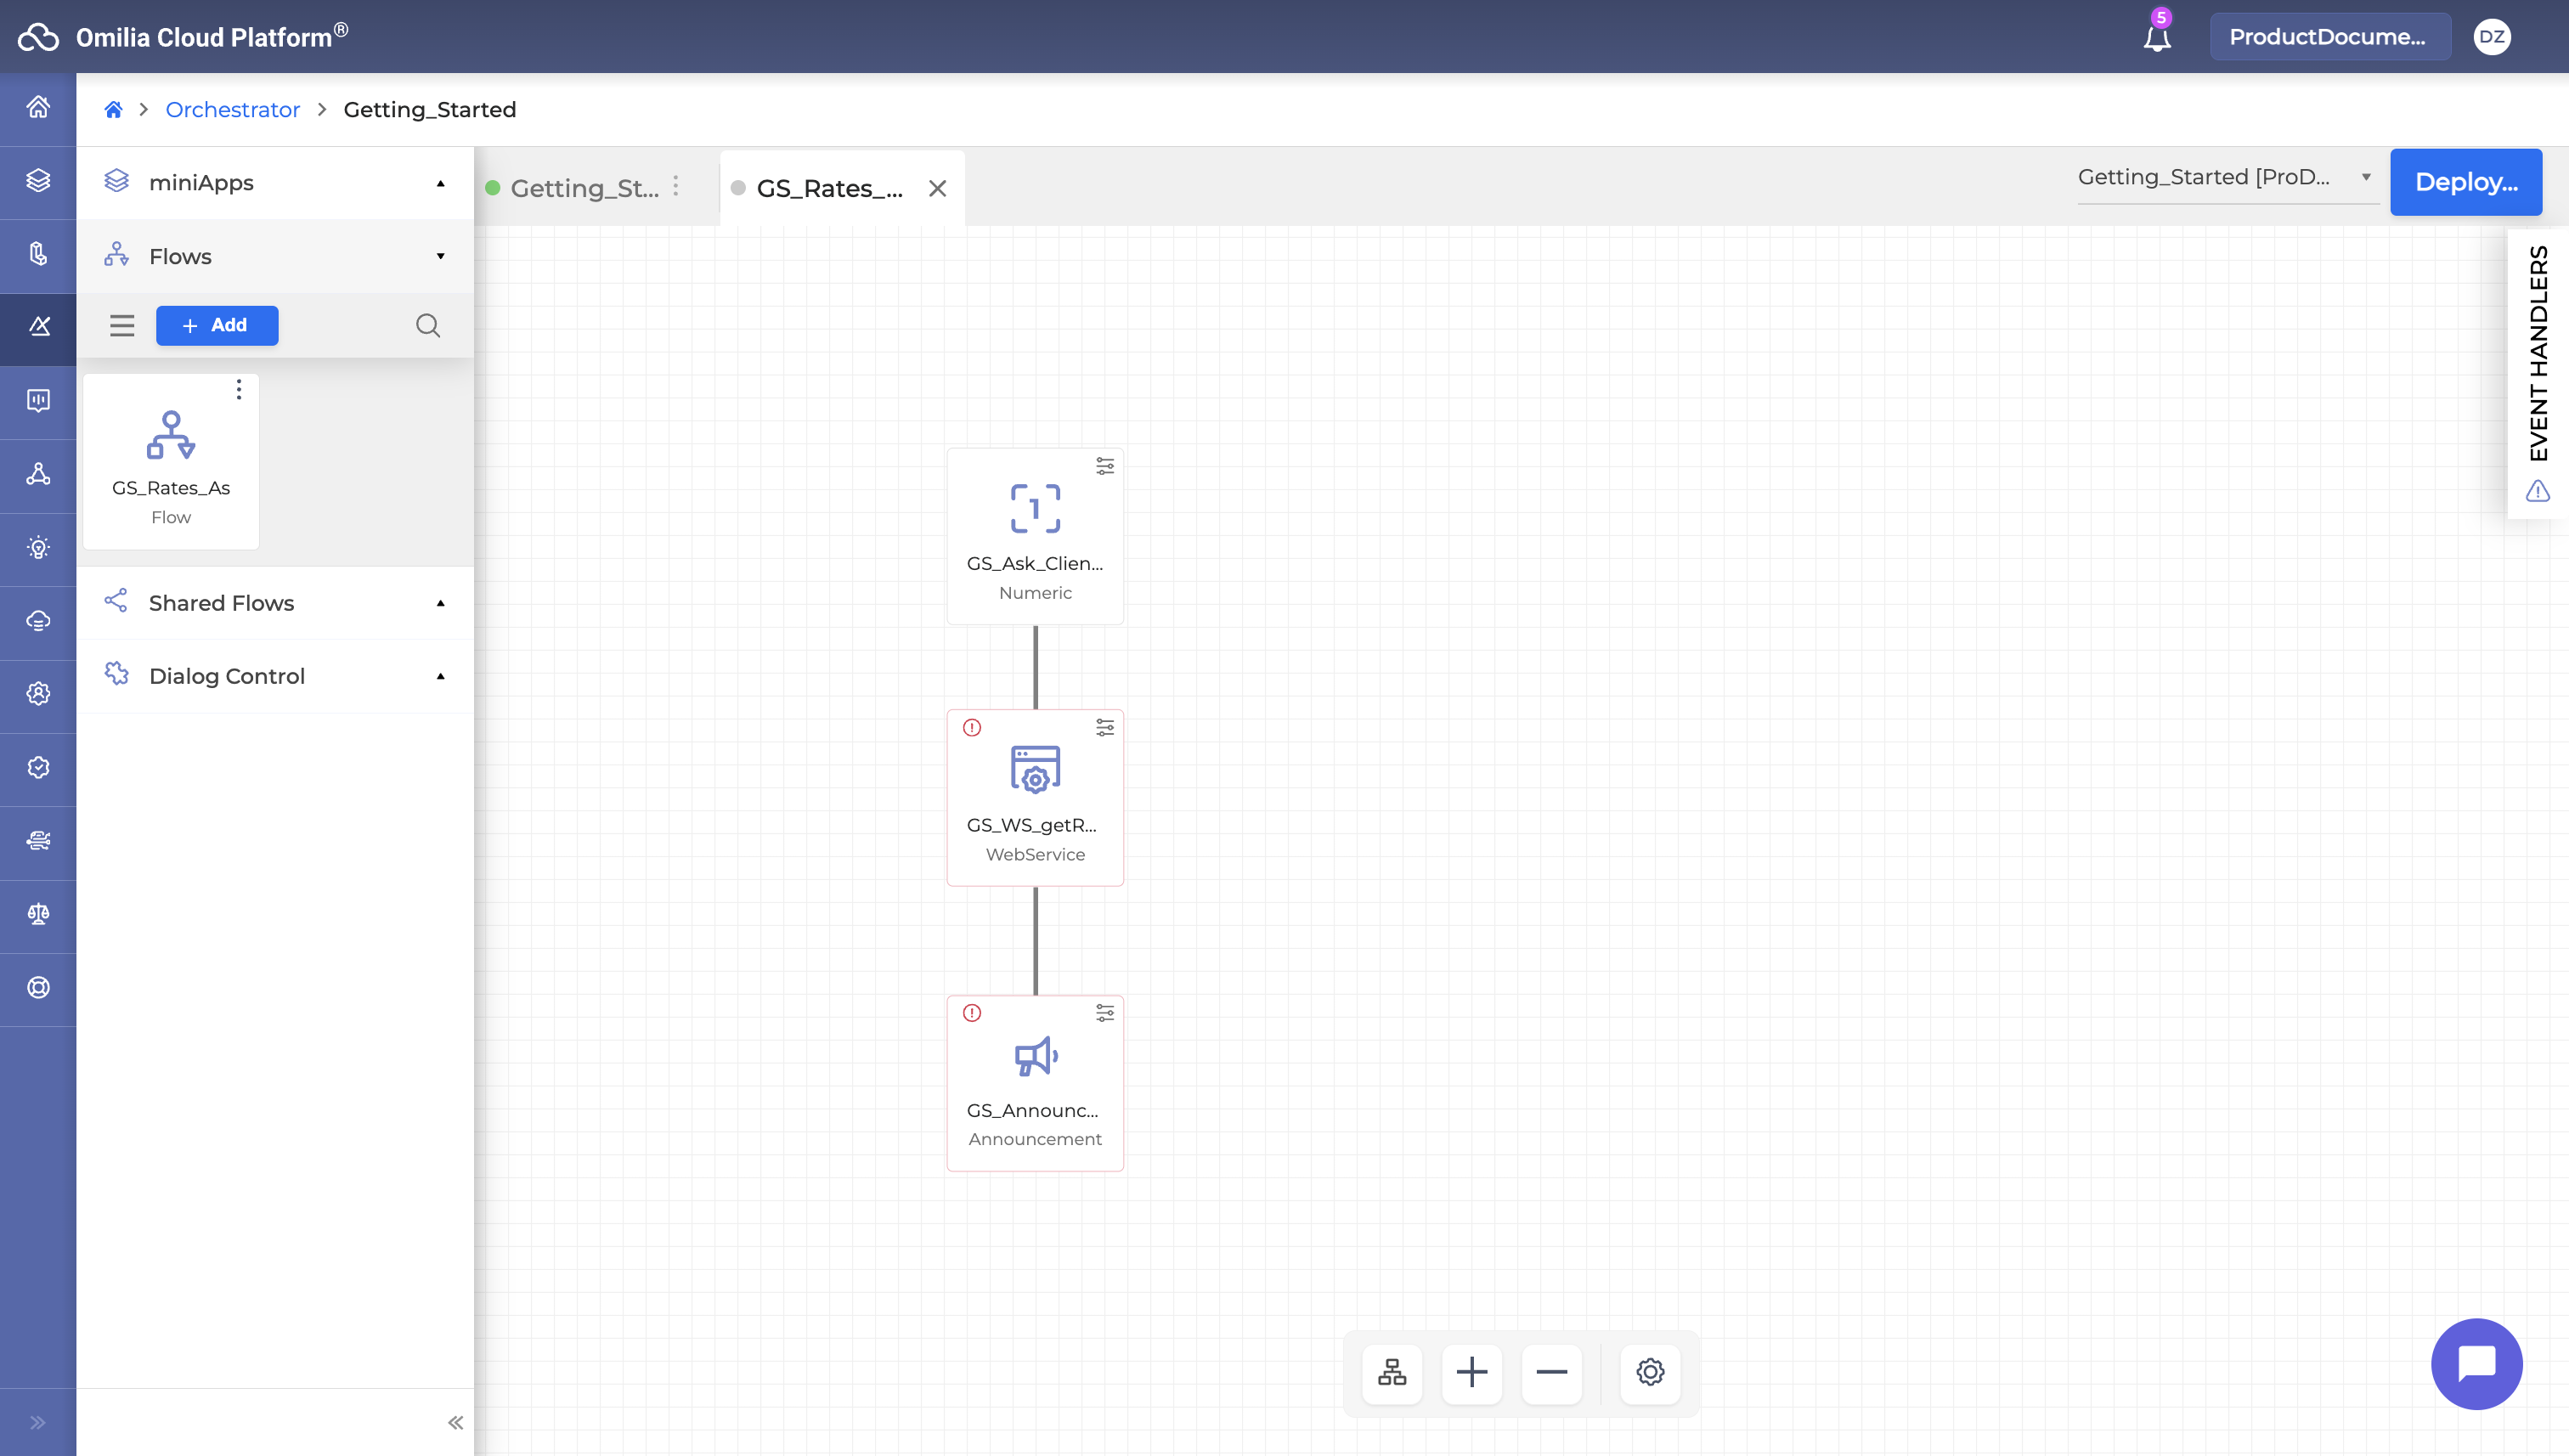Open settings on the GS_Ask_Clien... Numeric node
Screen dimensions: 2569x1456
(x=1104, y=466)
